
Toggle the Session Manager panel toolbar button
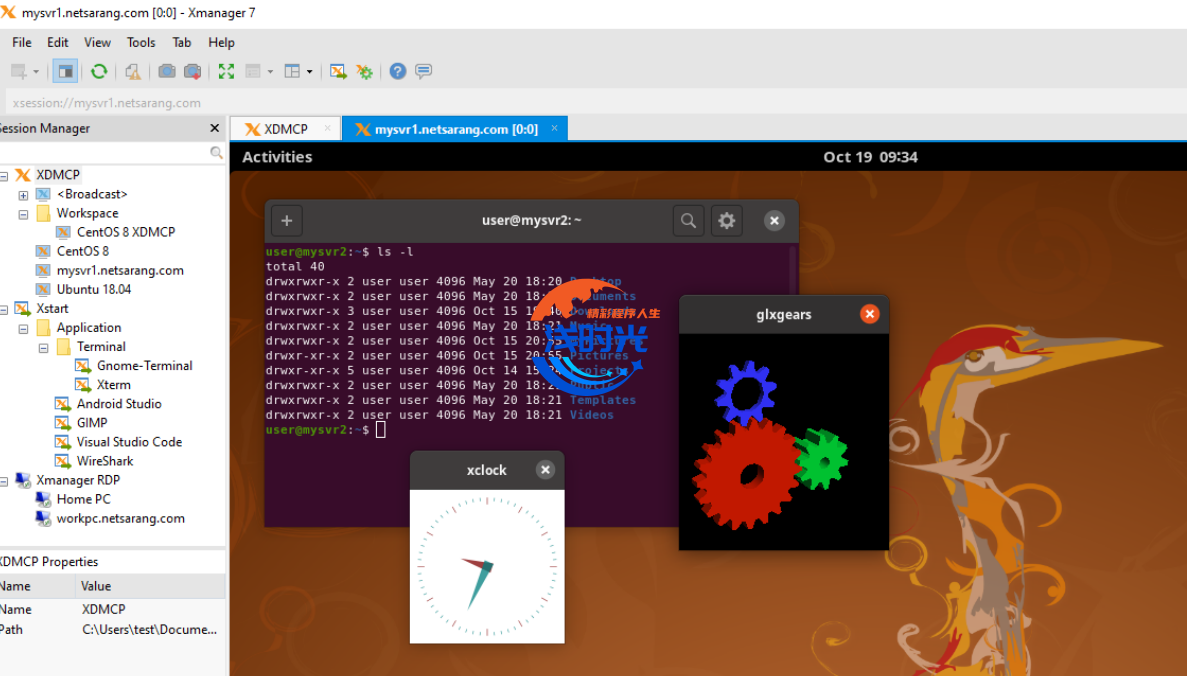[x=65, y=71]
